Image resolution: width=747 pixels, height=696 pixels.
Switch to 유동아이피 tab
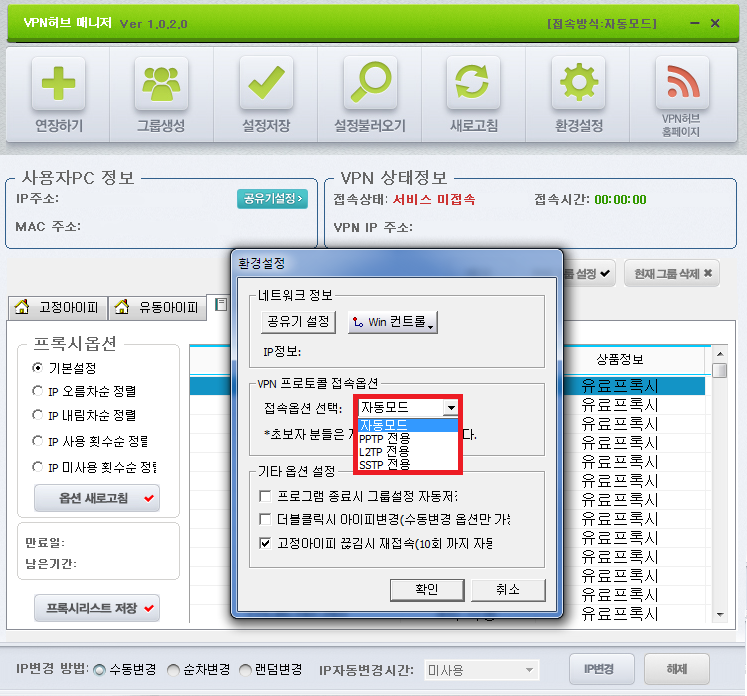pos(157,307)
